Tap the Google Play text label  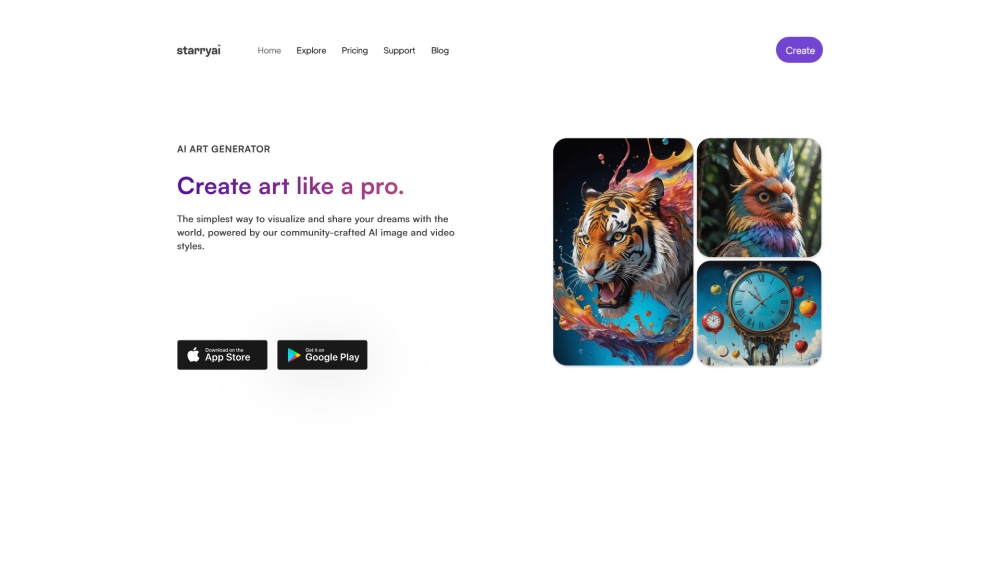(x=332, y=358)
